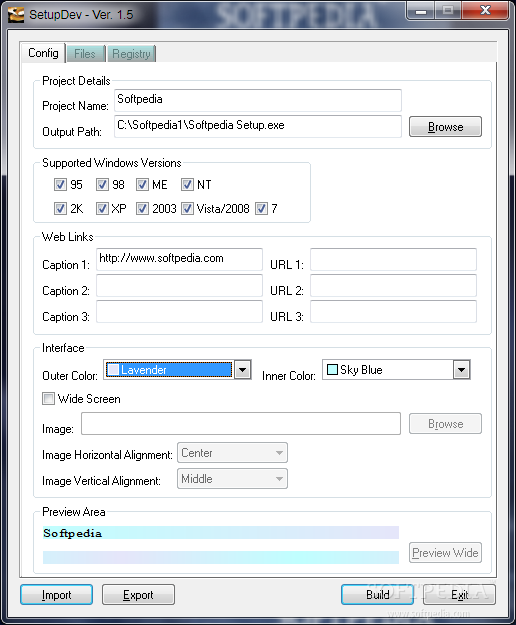Click the Caption 1 input field
The image size is (516, 625).
coord(179,259)
